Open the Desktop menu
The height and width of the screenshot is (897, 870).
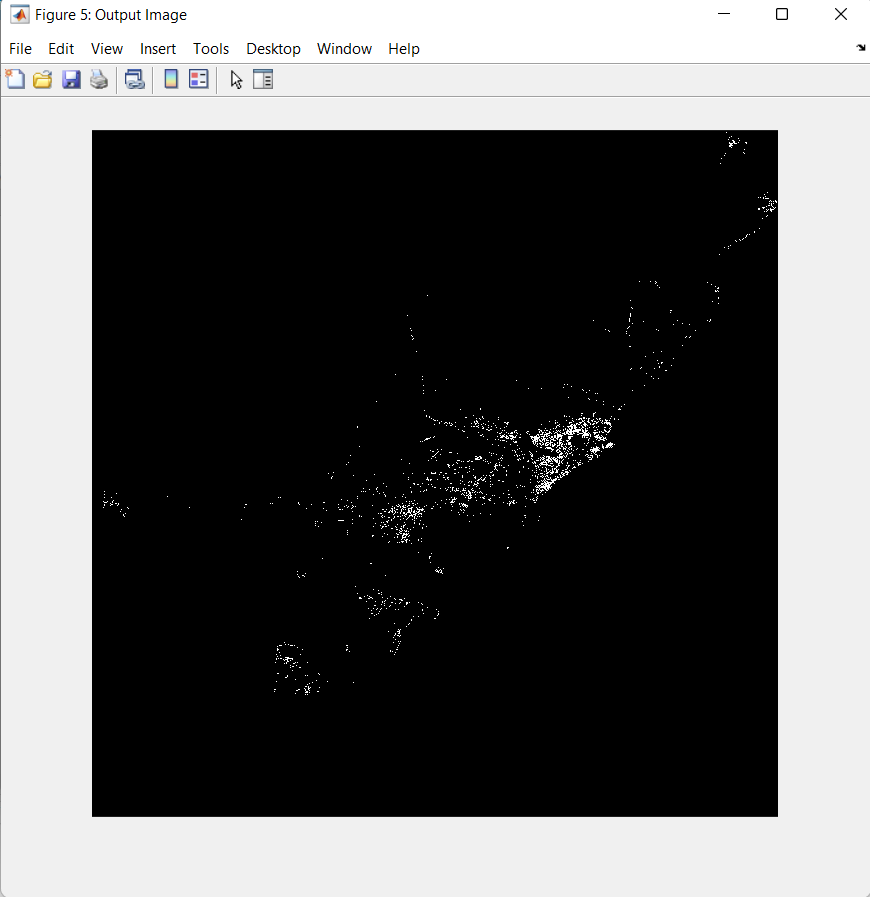(x=273, y=49)
